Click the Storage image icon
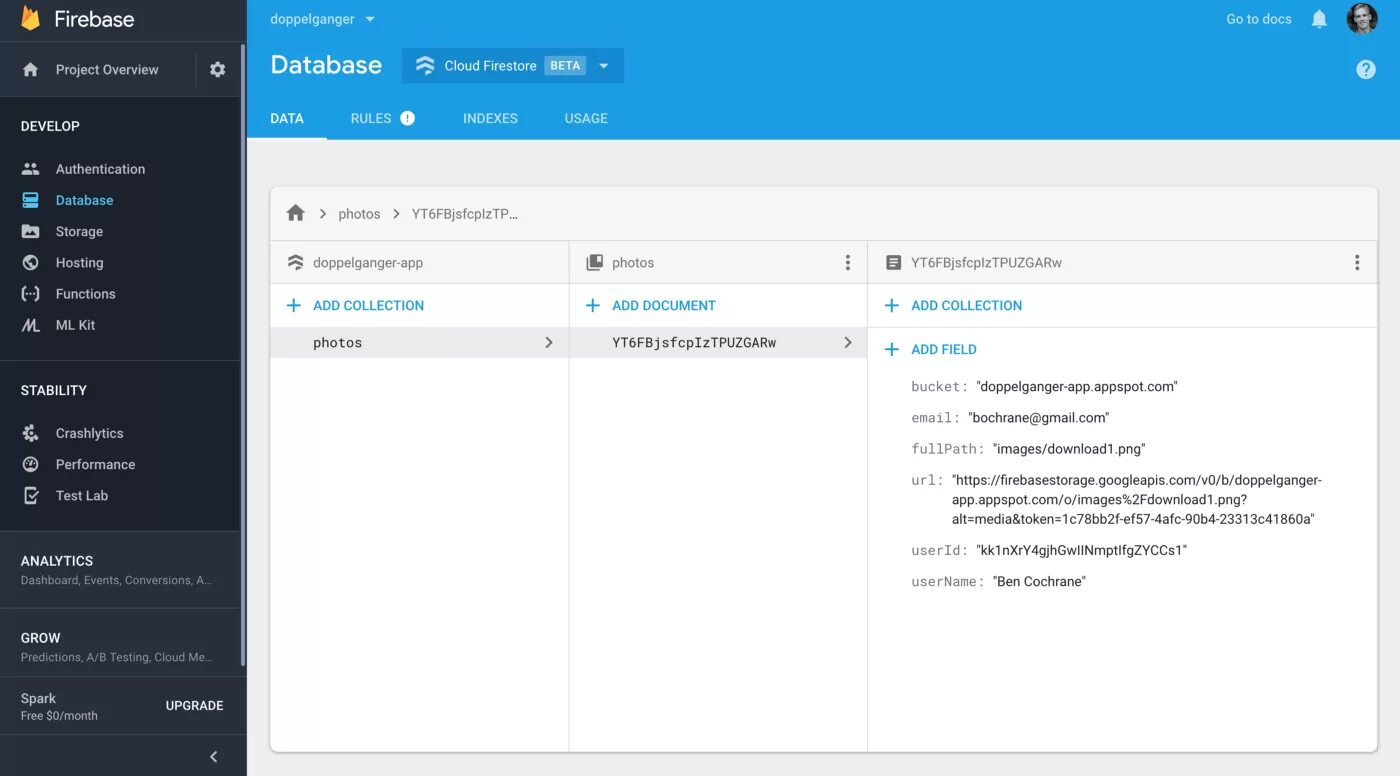The height and width of the screenshot is (776, 1400). coord(30,231)
